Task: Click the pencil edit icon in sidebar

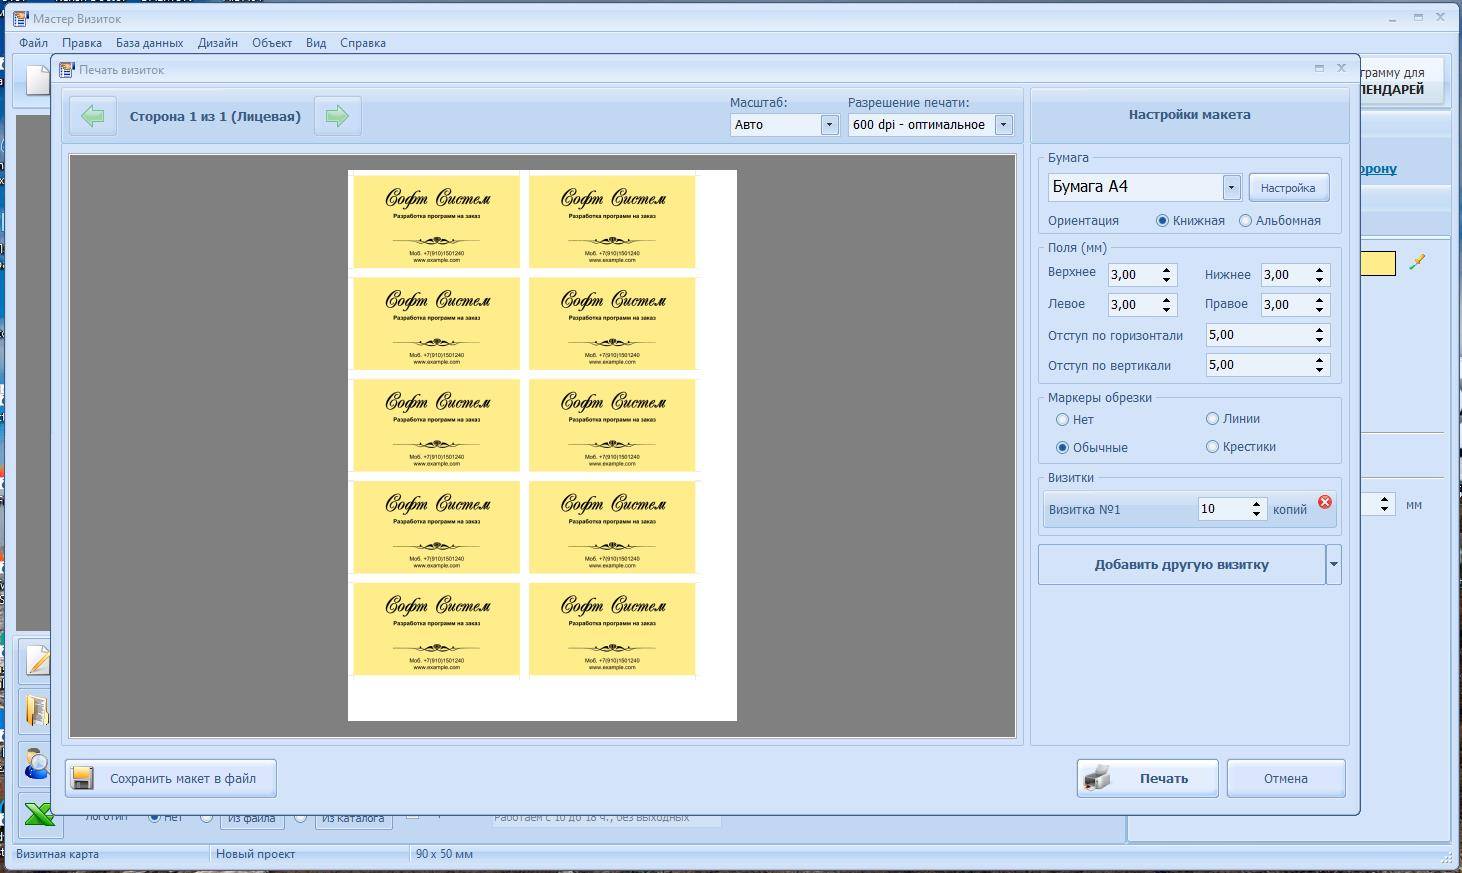Action: point(38,660)
